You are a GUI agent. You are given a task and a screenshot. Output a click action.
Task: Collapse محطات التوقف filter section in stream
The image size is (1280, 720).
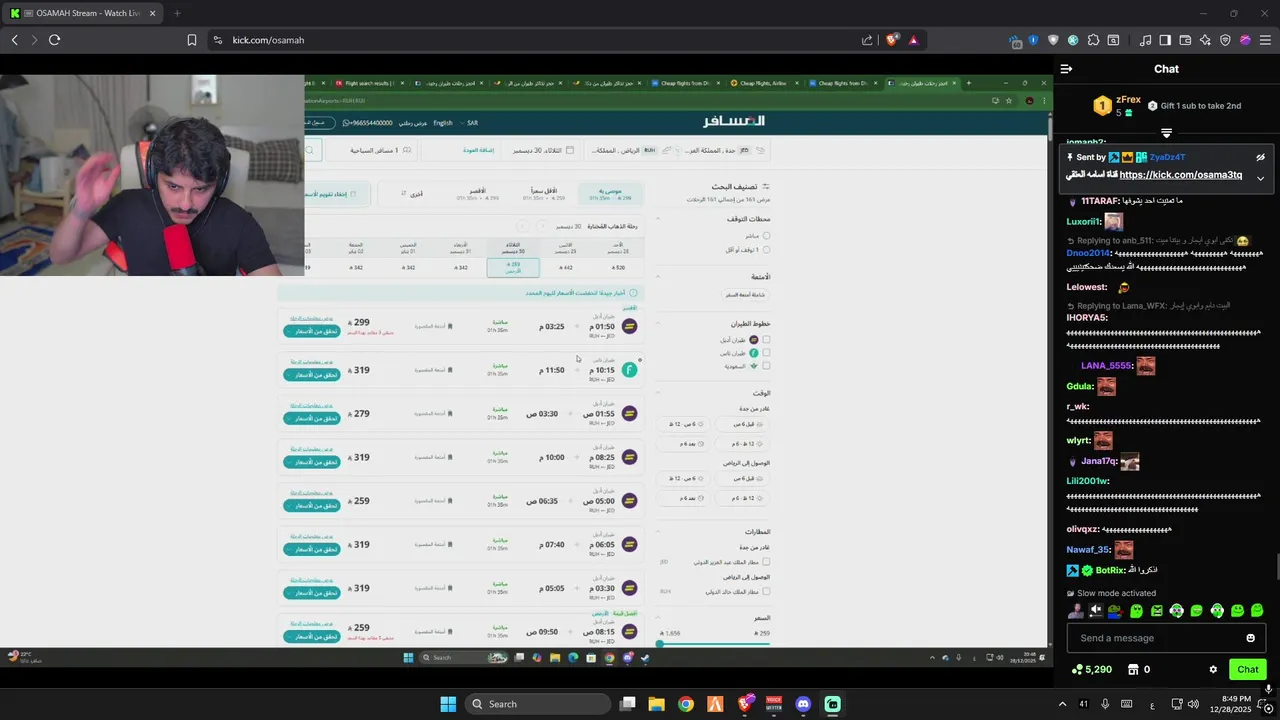tap(658, 218)
